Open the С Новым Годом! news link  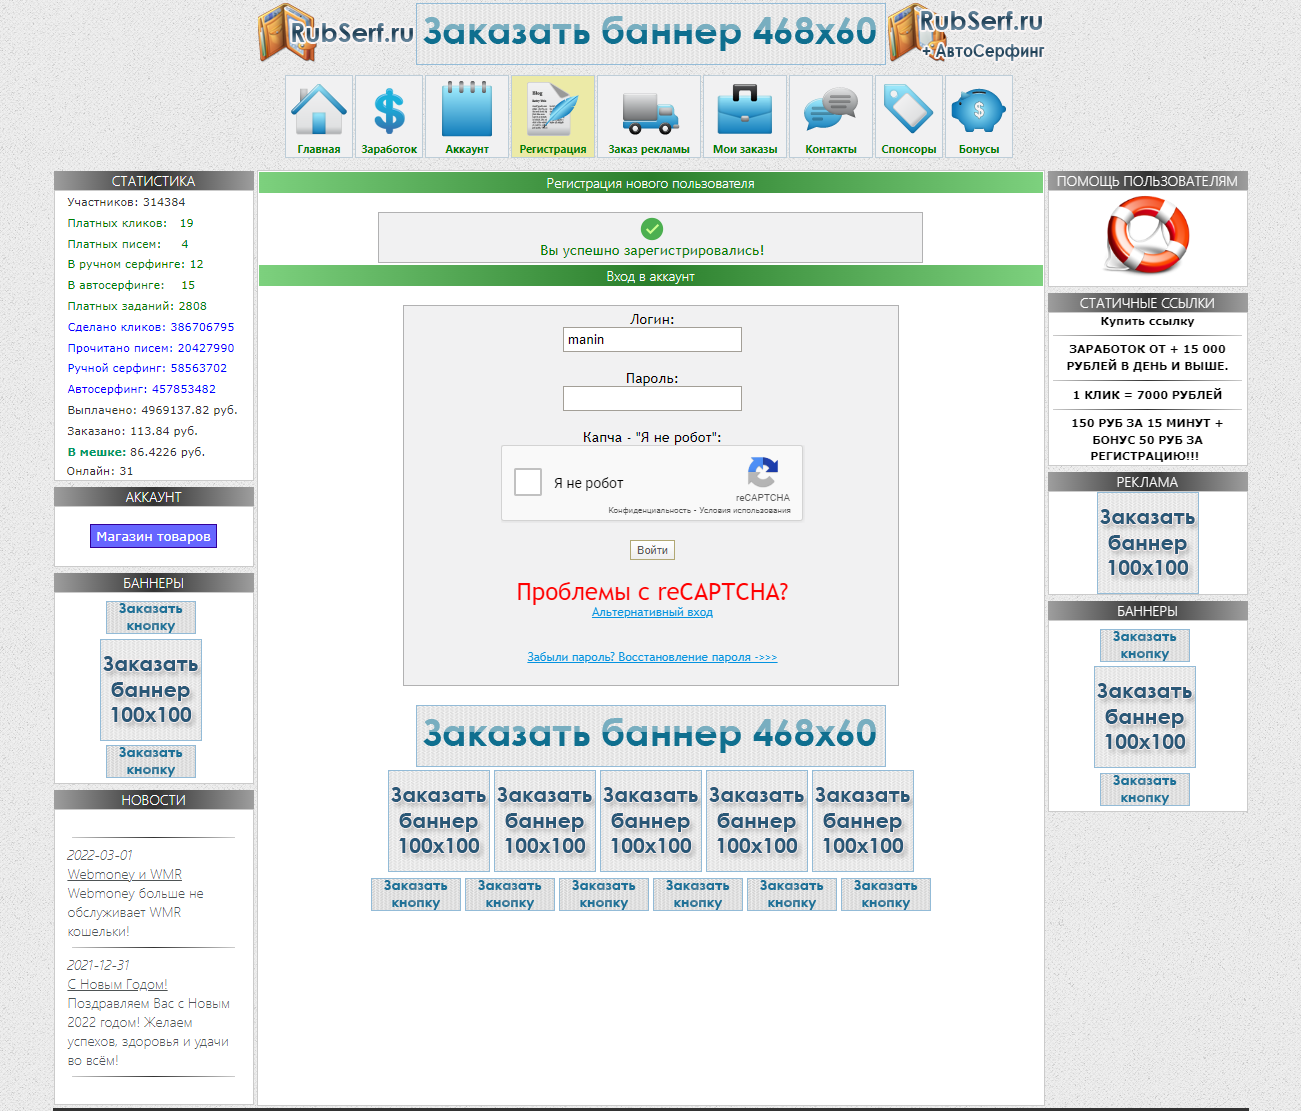click(117, 984)
